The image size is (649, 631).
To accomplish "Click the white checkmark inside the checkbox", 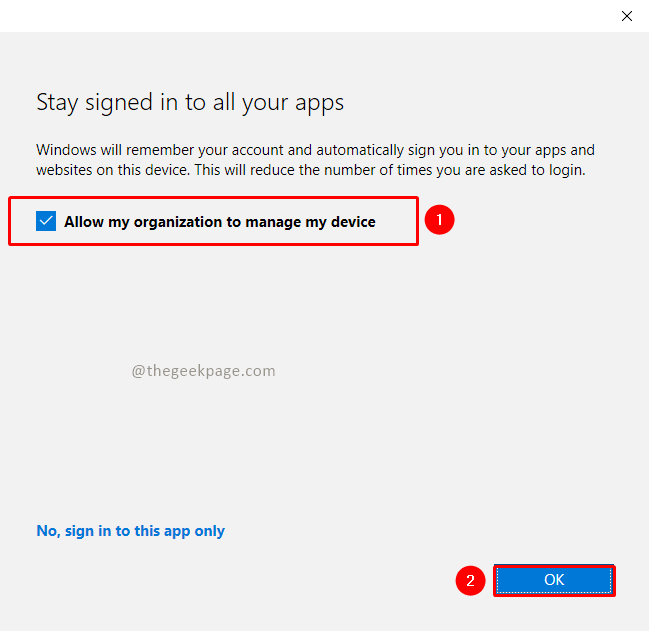I will [x=46, y=221].
